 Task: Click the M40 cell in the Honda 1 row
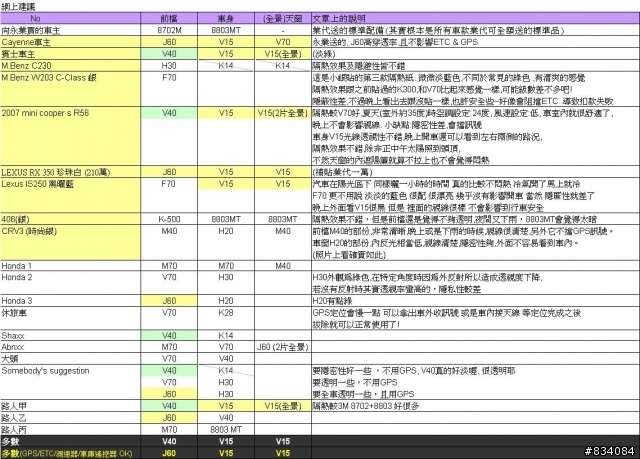[283, 266]
